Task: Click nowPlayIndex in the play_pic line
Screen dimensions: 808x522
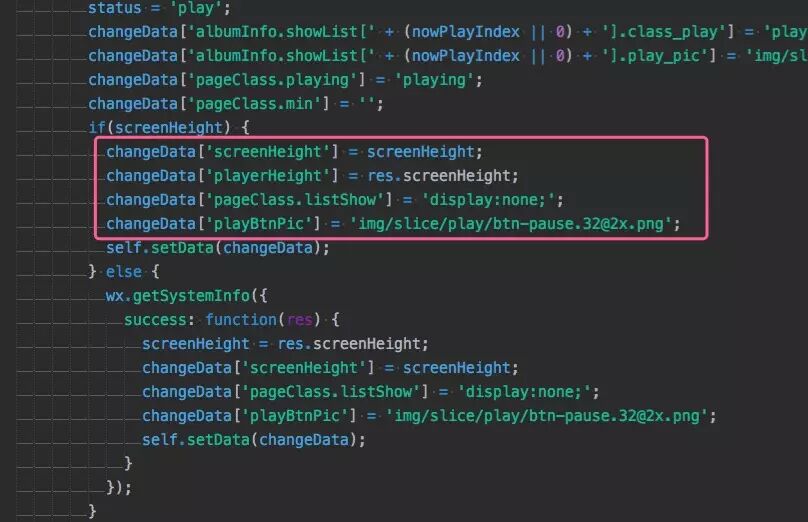Action: [x=465, y=56]
